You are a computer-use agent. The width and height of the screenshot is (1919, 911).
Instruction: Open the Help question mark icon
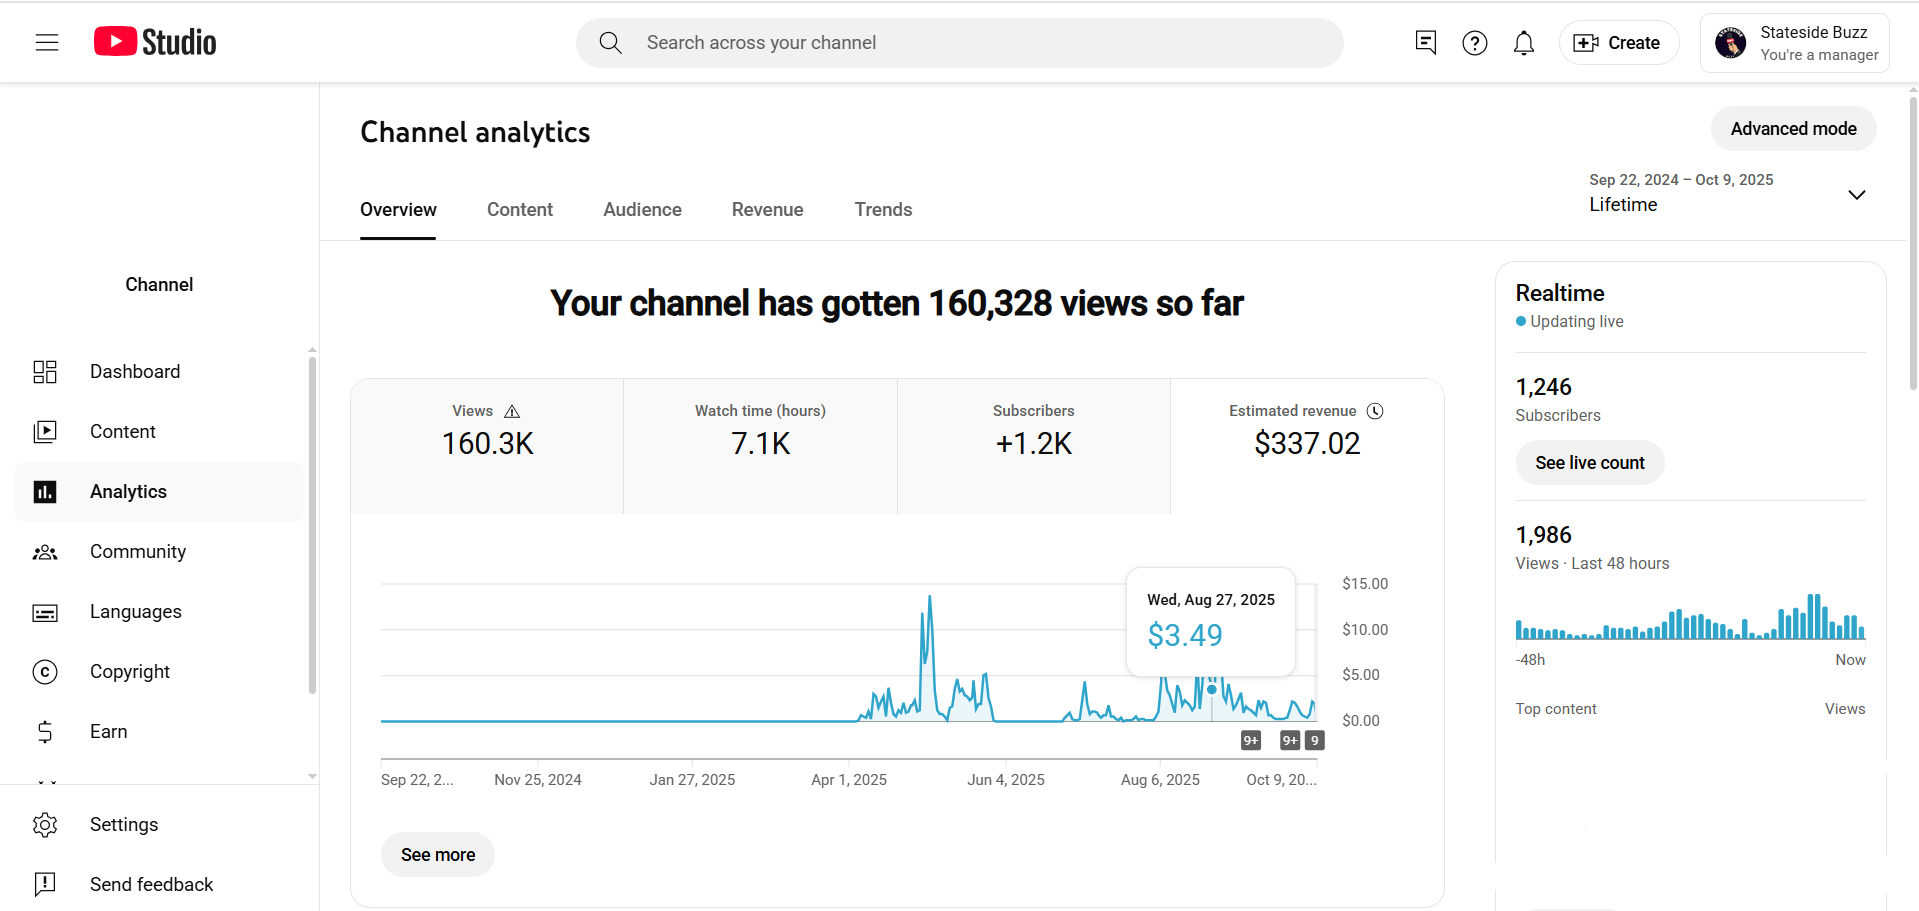tap(1474, 43)
